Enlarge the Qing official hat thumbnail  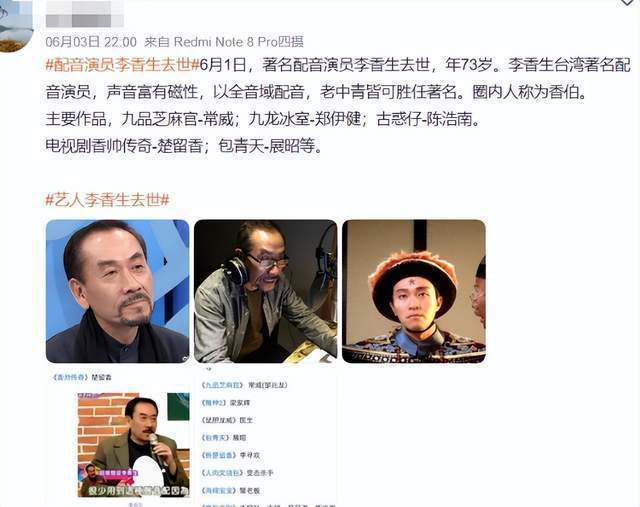coord(413,291)
